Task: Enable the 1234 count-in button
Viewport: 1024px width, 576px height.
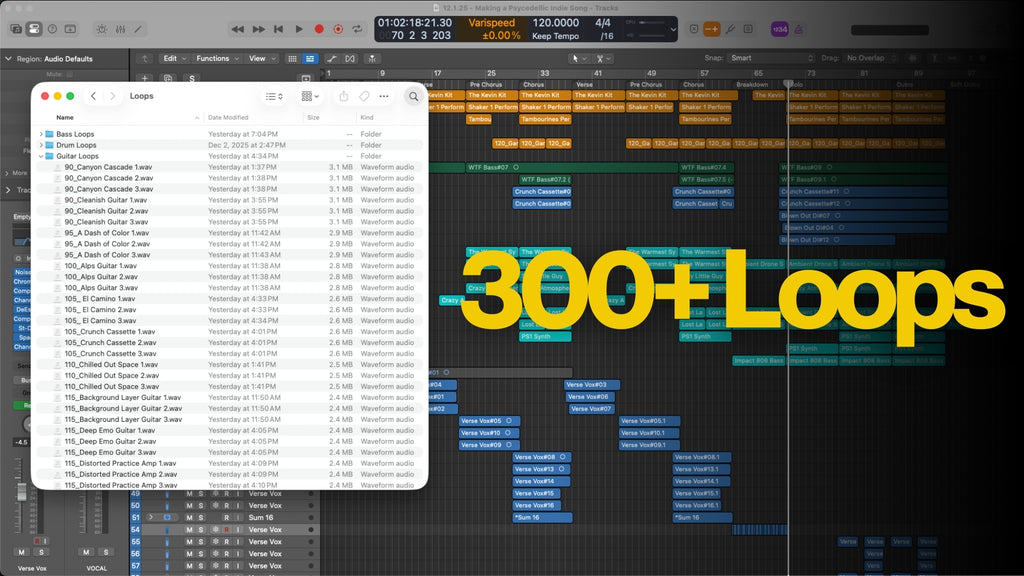Action: (x=779, y=29)
